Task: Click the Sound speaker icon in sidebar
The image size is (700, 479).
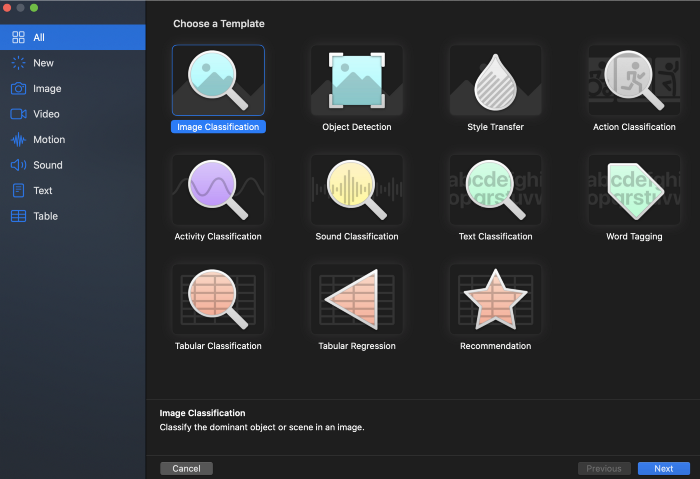Action: coord(18,165)
